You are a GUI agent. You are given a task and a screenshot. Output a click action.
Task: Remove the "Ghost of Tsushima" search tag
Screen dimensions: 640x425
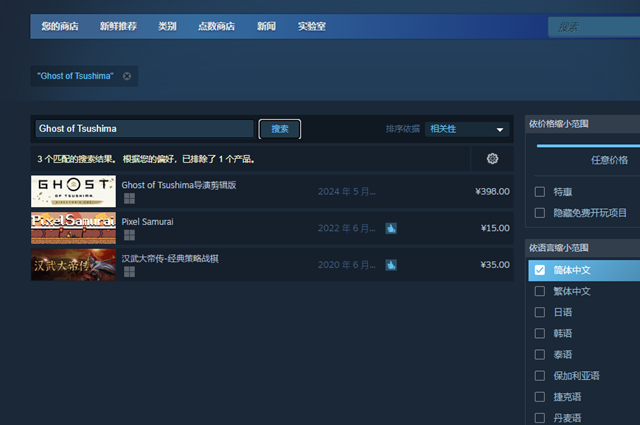click(127, 76)
